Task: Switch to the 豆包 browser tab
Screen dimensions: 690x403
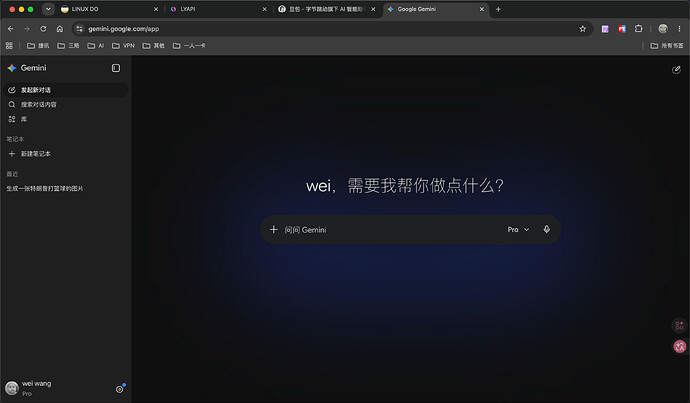Action: pyautogui.click(x=327, y=9)
